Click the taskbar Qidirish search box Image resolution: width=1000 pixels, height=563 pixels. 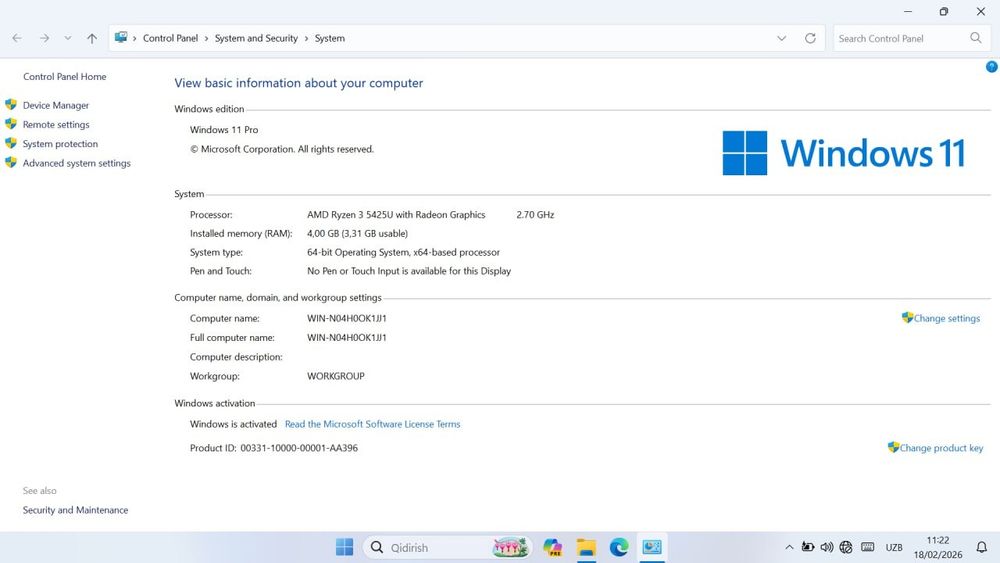(x=448, y=547)
